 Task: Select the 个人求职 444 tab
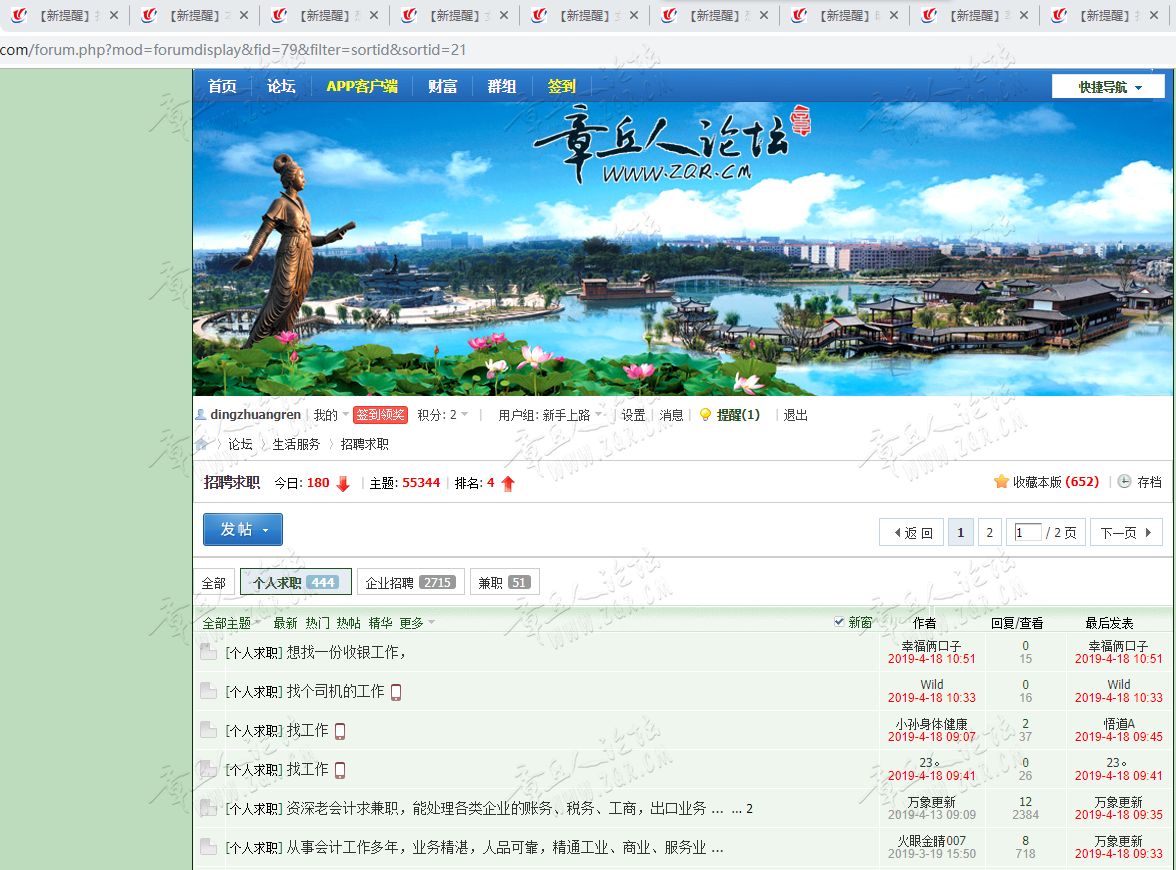coord(296,583)
